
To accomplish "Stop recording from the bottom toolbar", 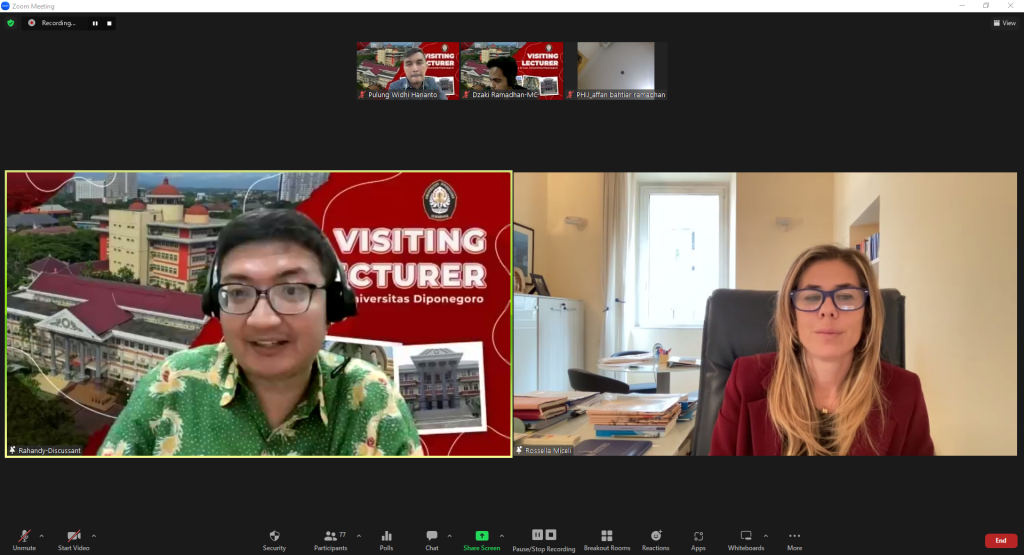I will tap(551, 535).
